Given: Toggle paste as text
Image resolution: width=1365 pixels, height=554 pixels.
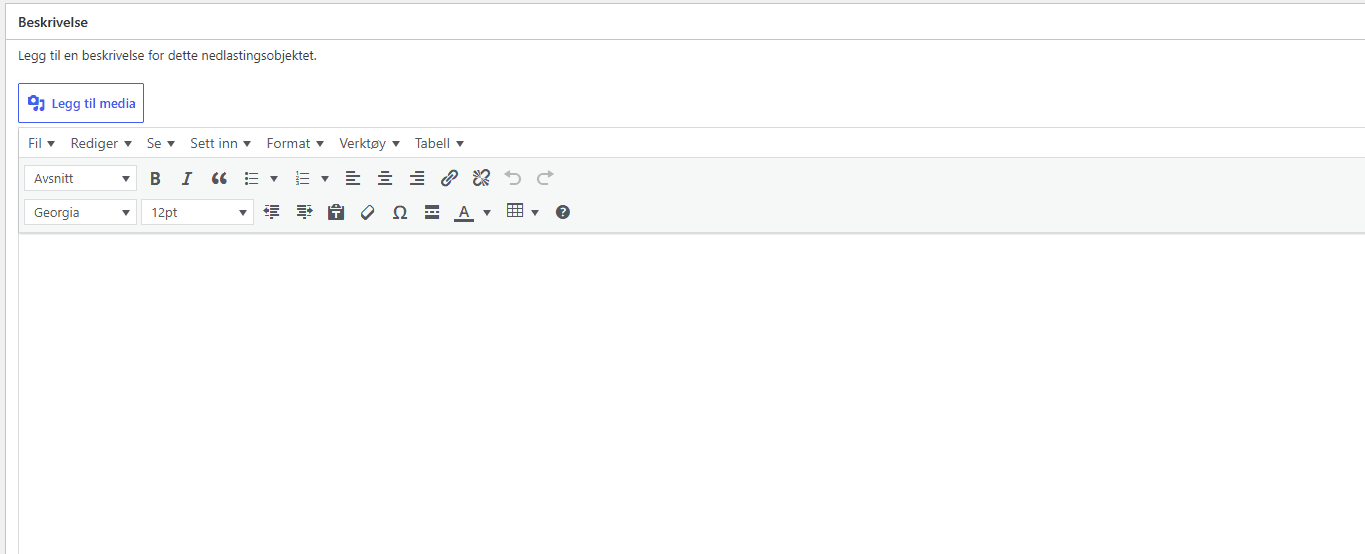Looking at the screenshot, I should pyautogui.click(x=336, y=212).
